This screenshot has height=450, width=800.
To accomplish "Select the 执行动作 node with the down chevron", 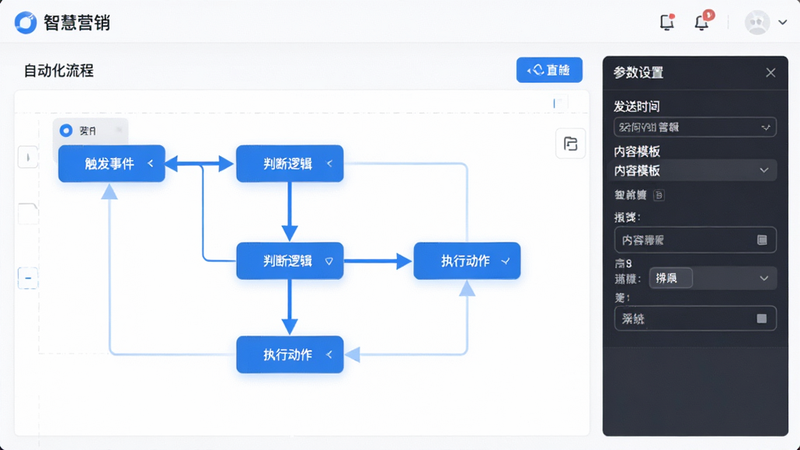I will [467, 261].
